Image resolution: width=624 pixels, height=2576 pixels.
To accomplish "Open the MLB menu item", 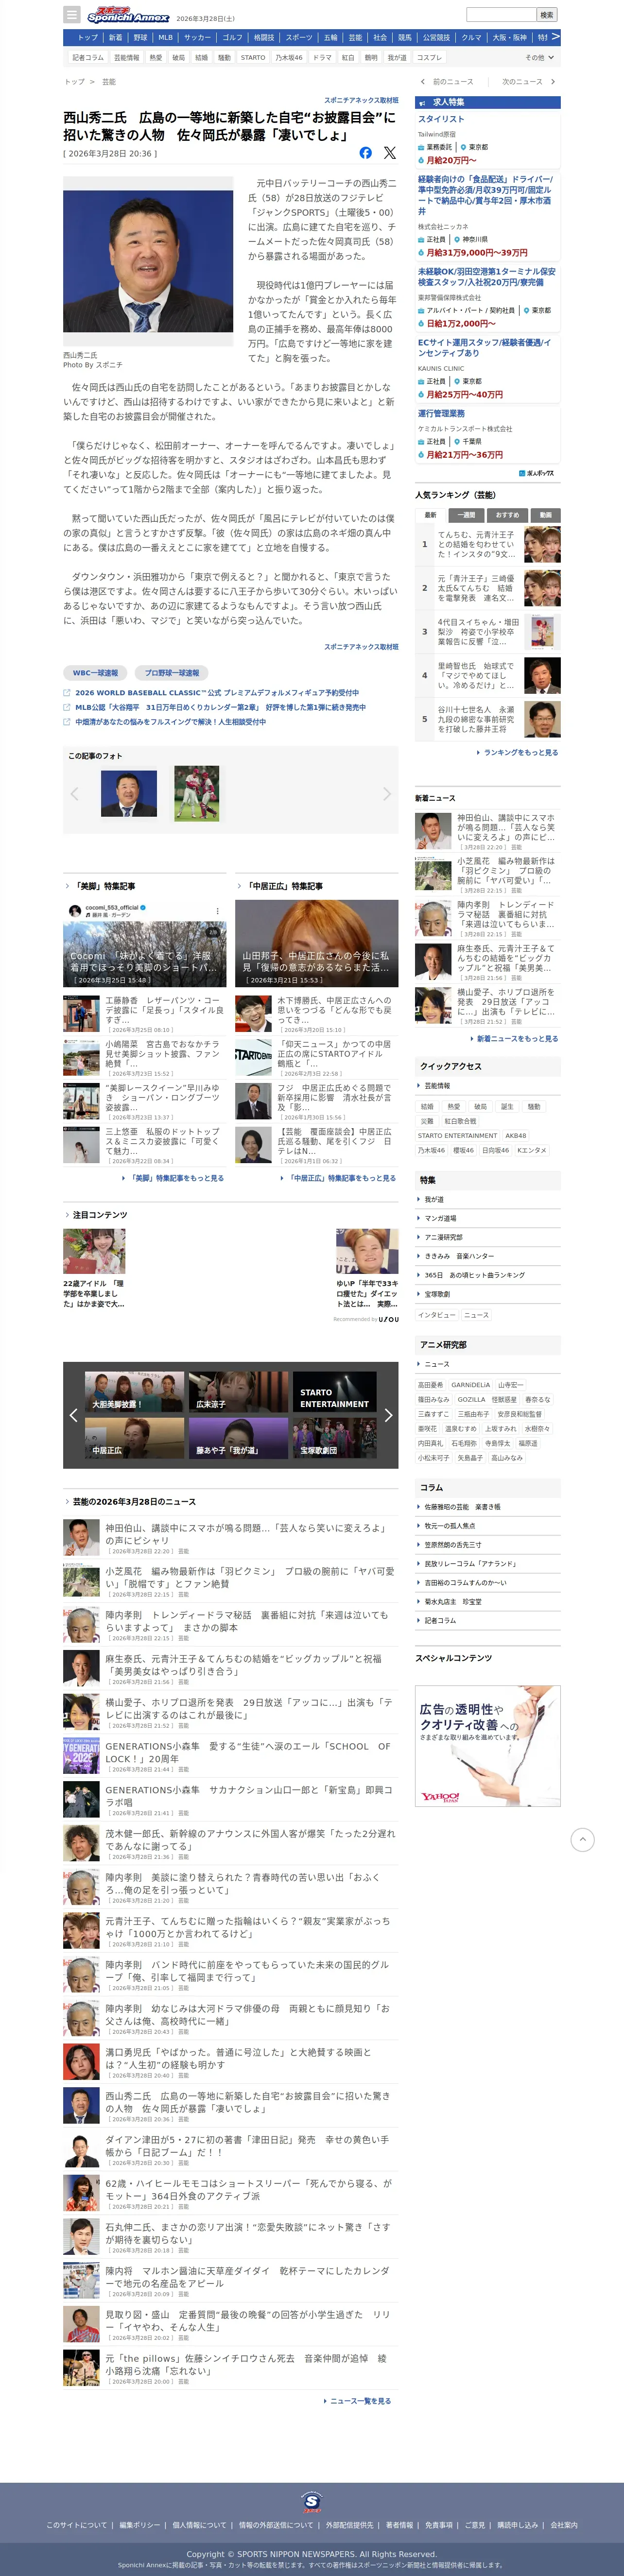I will 166,37.
